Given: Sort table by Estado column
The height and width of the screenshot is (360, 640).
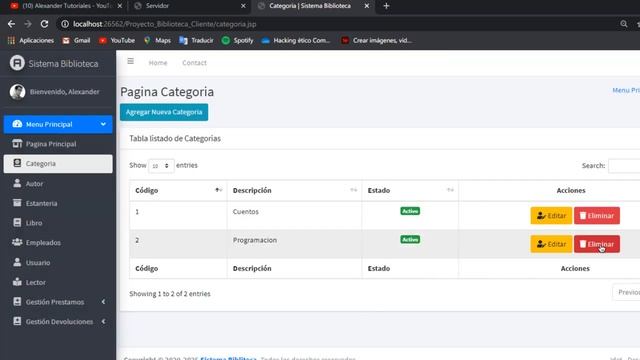Looking at the screenshot, I should tap(410, 191).
